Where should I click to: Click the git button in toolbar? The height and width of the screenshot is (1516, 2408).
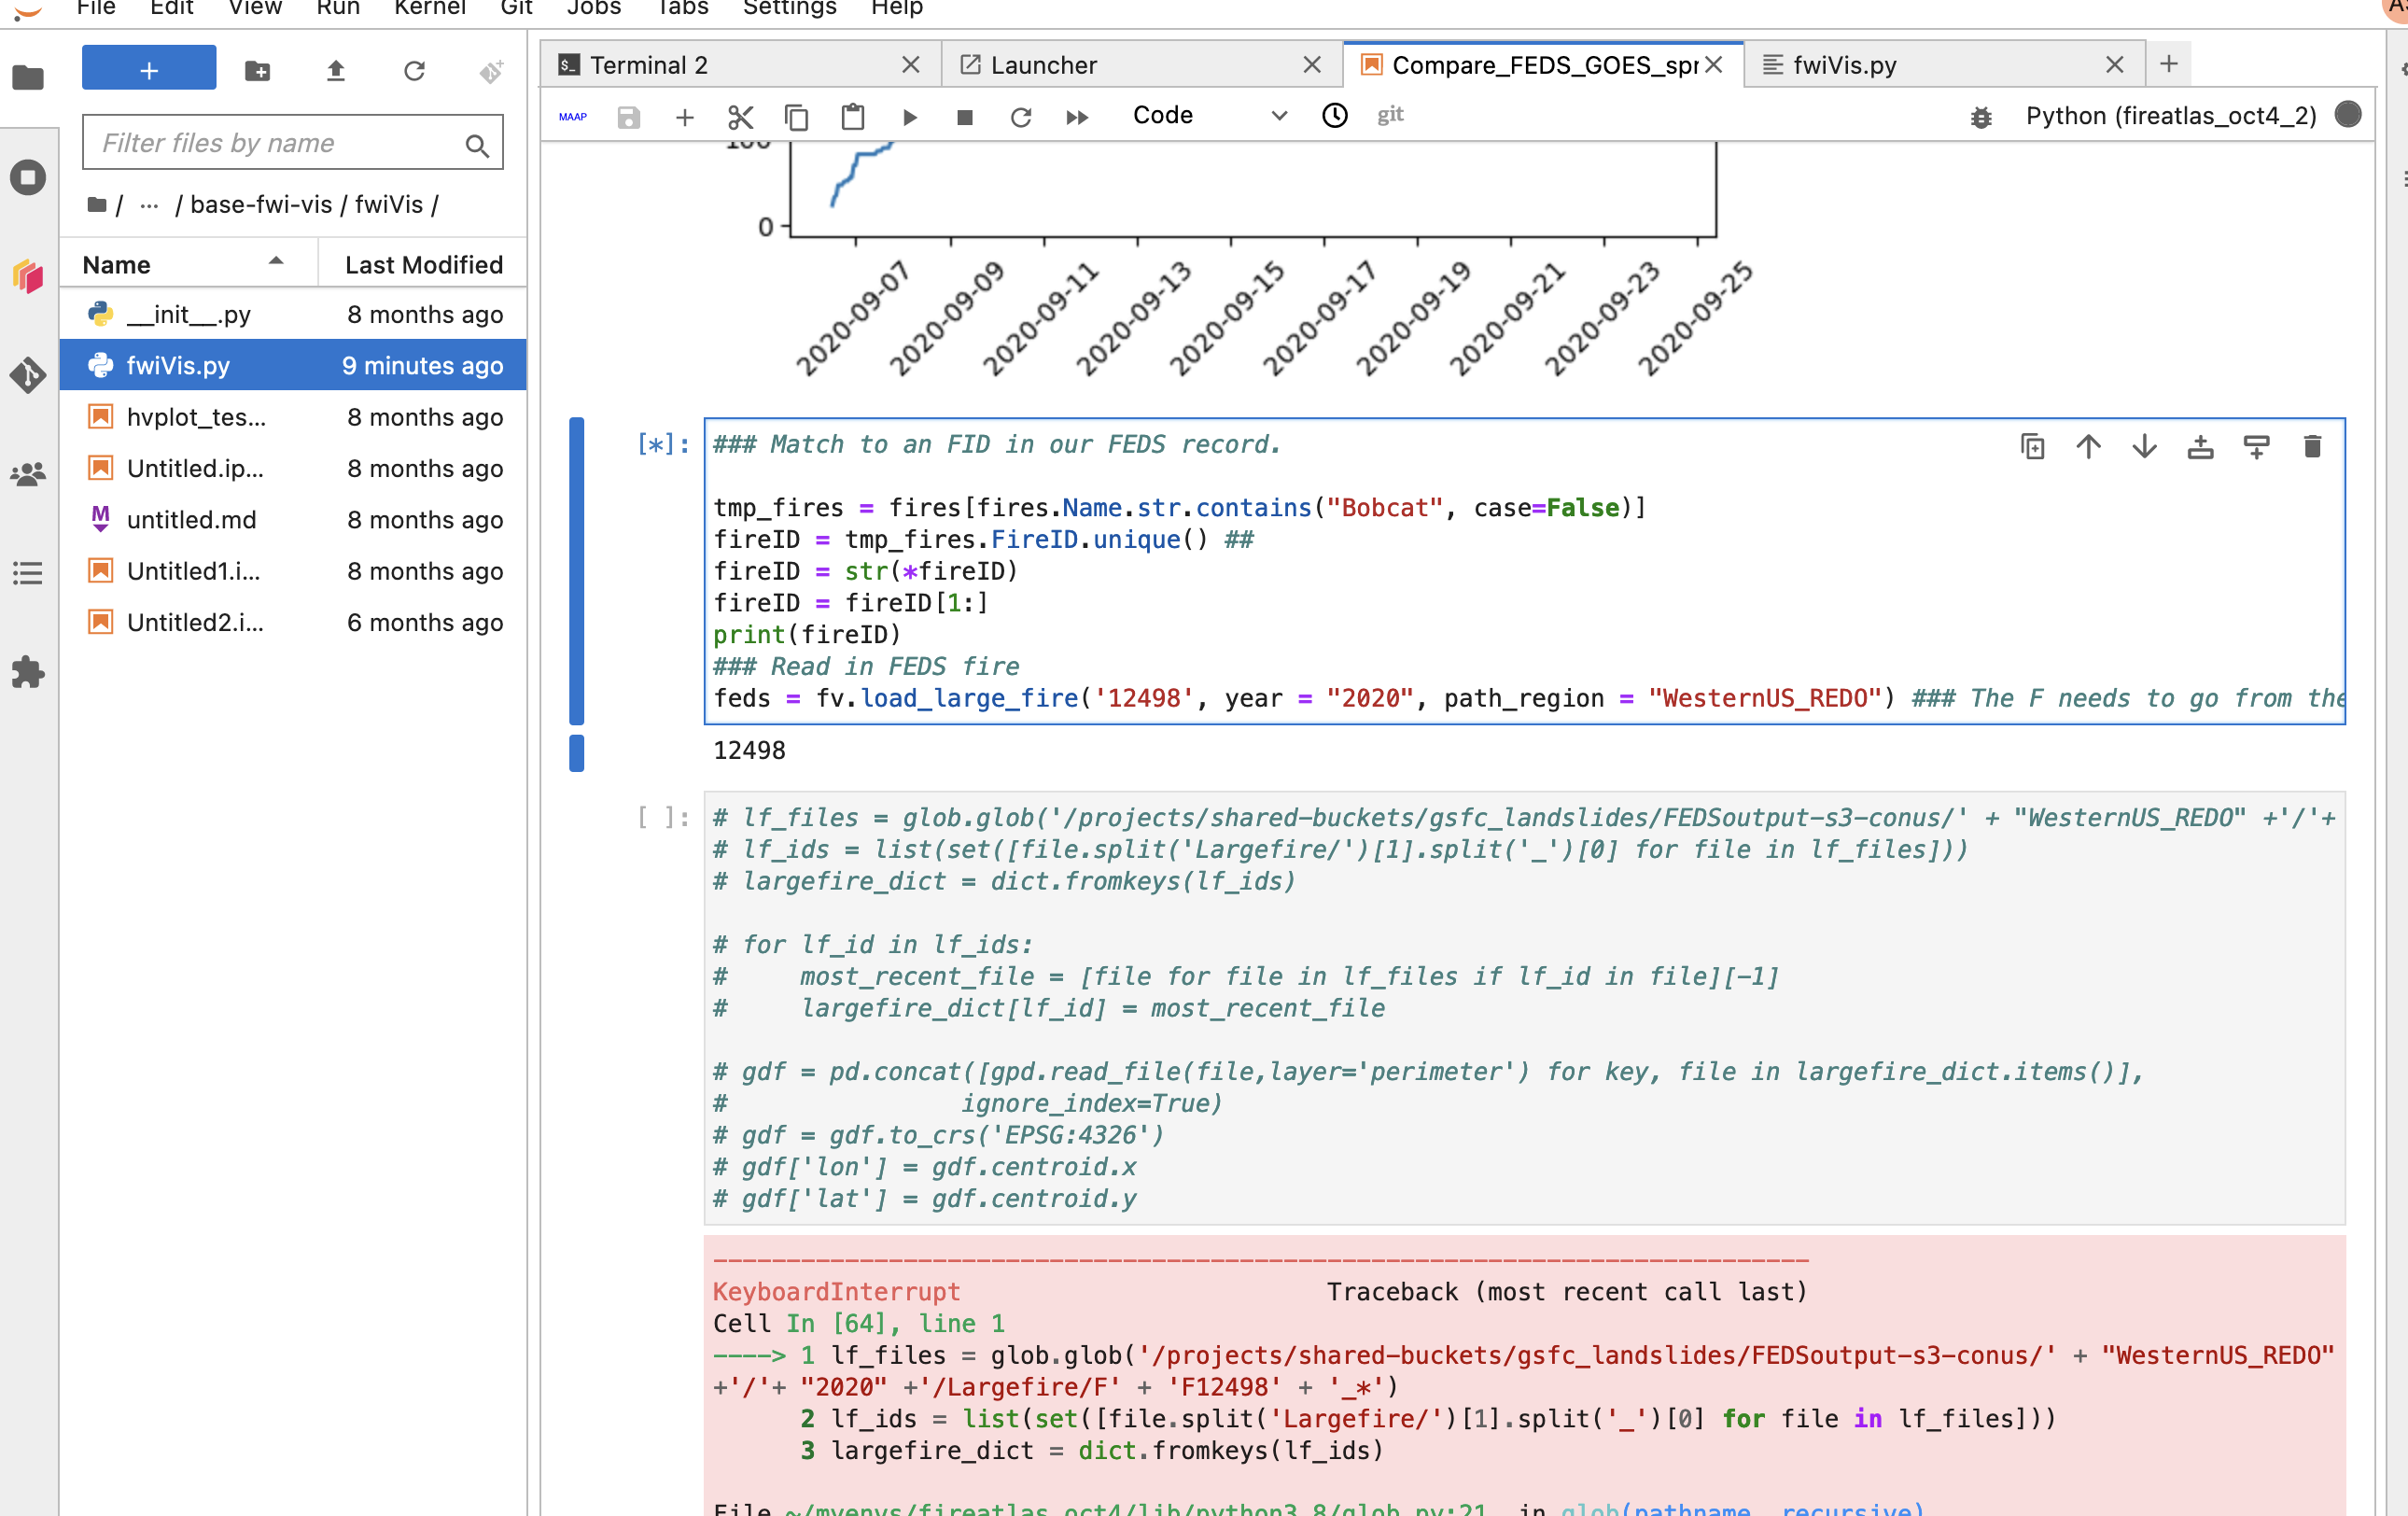(x=1389, y=115)
